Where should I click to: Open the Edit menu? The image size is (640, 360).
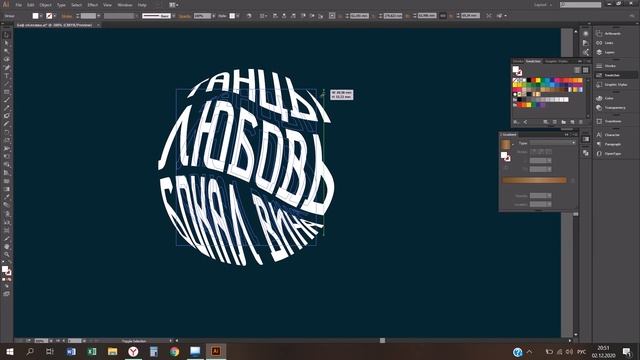coord(31,5)
